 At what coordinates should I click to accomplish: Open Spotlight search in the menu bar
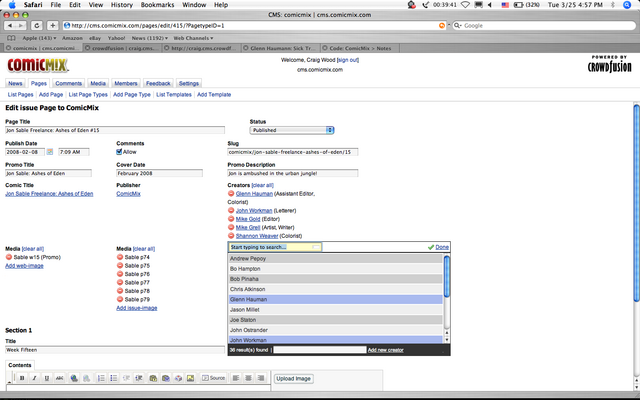(627, 5)
